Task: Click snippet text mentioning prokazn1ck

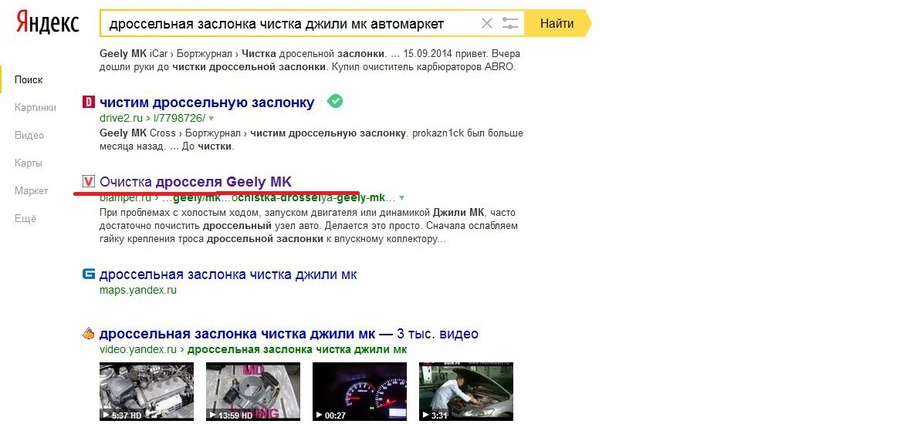Action: pos(311,139)
